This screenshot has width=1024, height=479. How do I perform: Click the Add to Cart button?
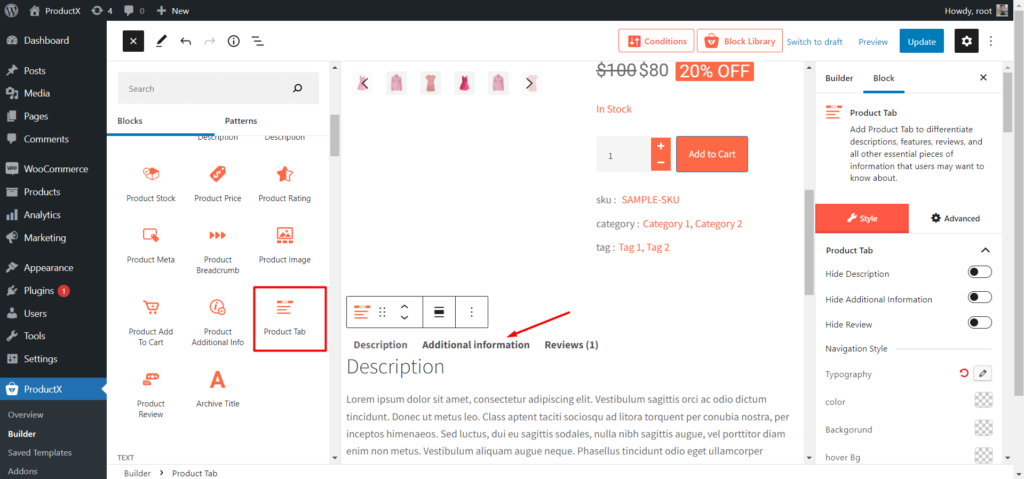[712, 154]
